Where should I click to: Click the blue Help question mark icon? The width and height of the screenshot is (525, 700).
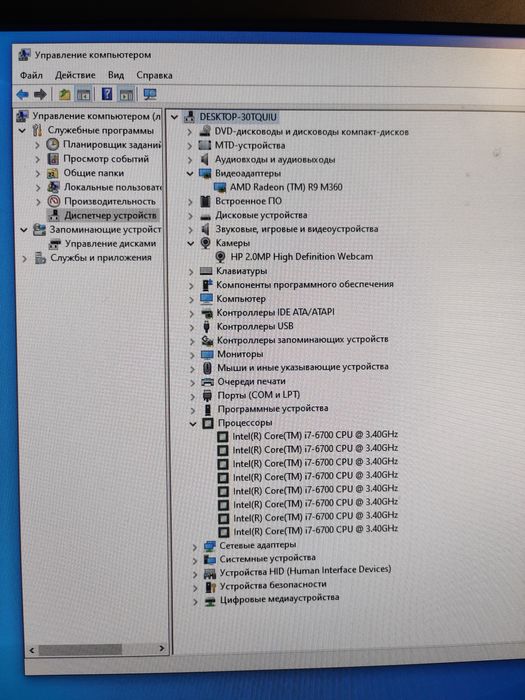tap(107, 94)
